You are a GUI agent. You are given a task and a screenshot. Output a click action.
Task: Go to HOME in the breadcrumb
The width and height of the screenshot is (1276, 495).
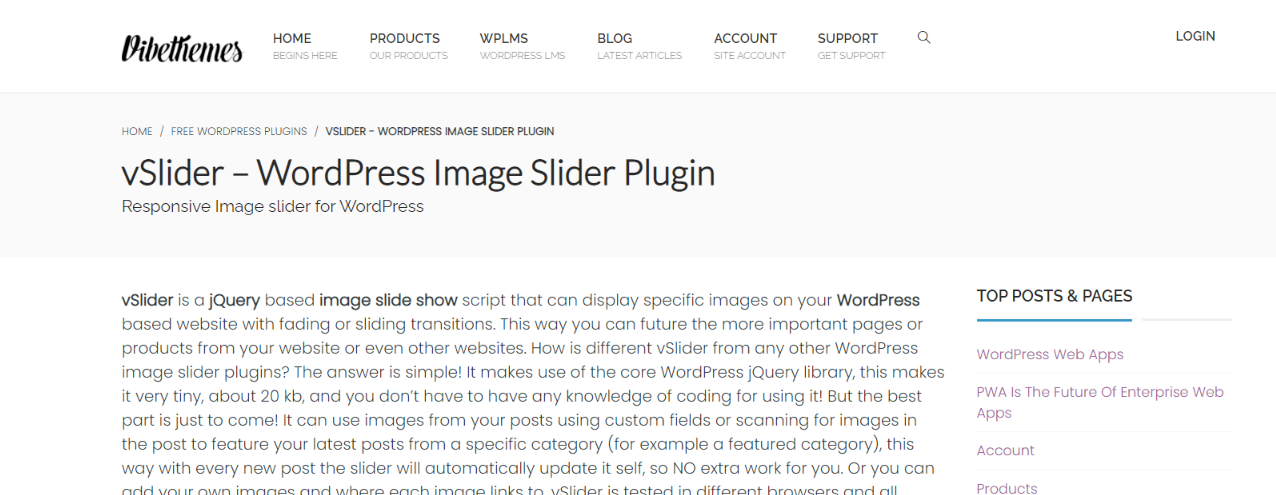click(137, 131)
